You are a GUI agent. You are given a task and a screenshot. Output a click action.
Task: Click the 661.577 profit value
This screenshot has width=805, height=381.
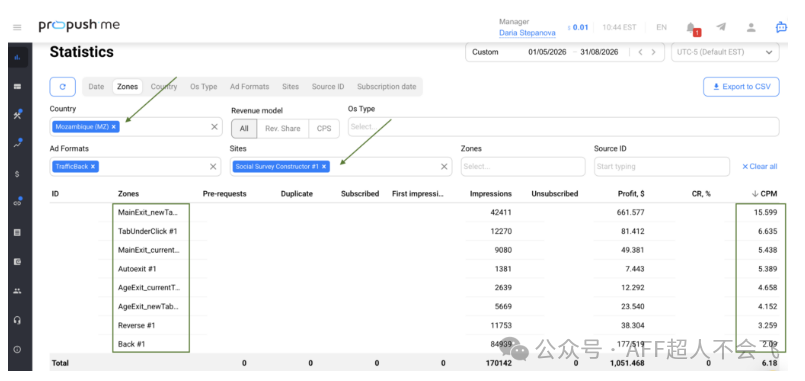631,212
